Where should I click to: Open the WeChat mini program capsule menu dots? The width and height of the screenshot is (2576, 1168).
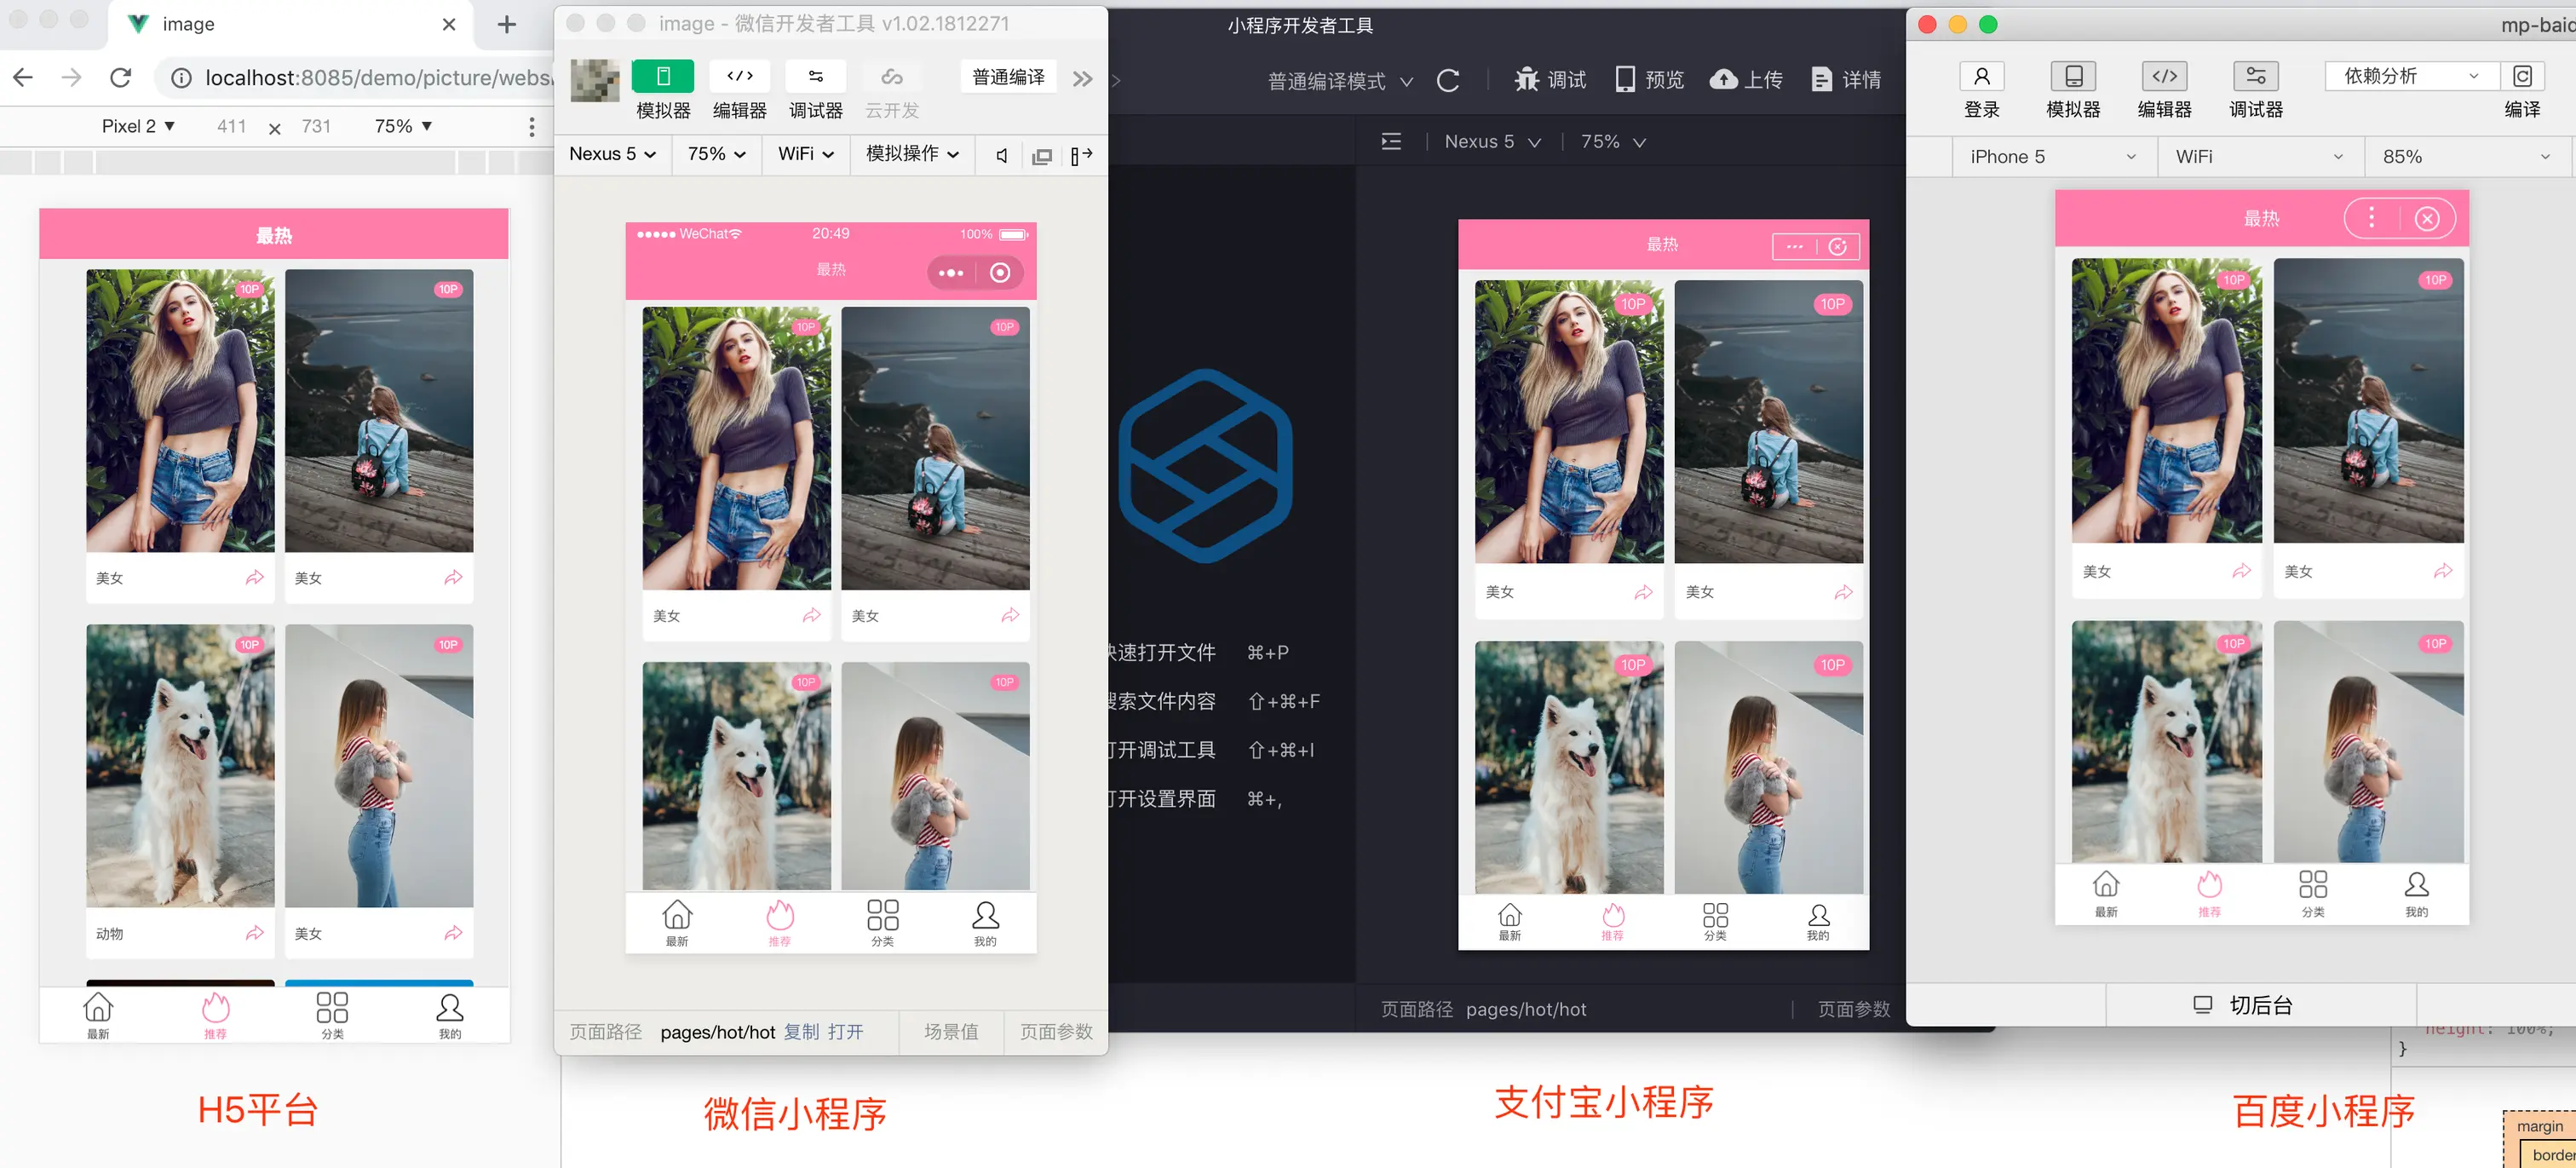[x=951, y=273]
